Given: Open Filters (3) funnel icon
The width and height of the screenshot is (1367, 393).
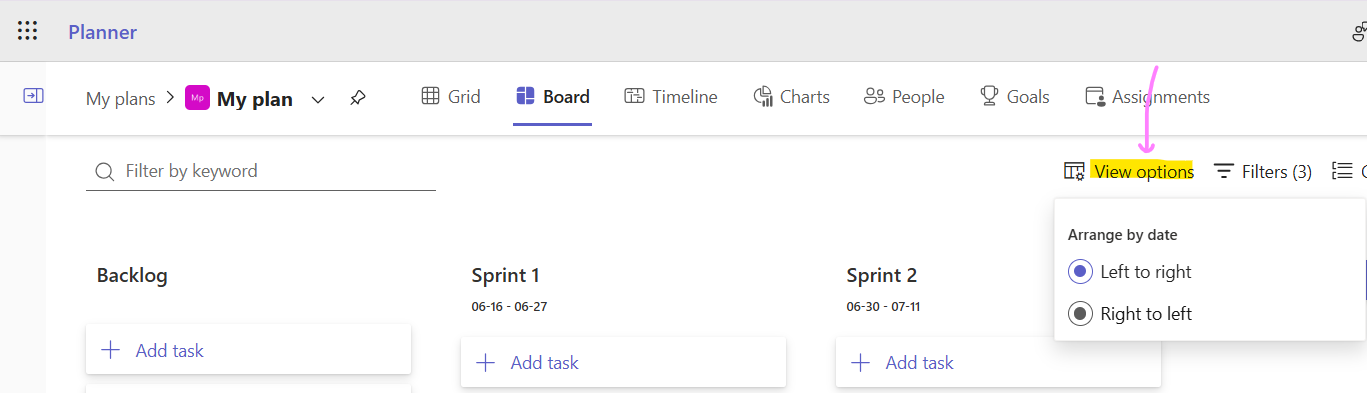Looking at the screenshot, I should coord(1224,172).
